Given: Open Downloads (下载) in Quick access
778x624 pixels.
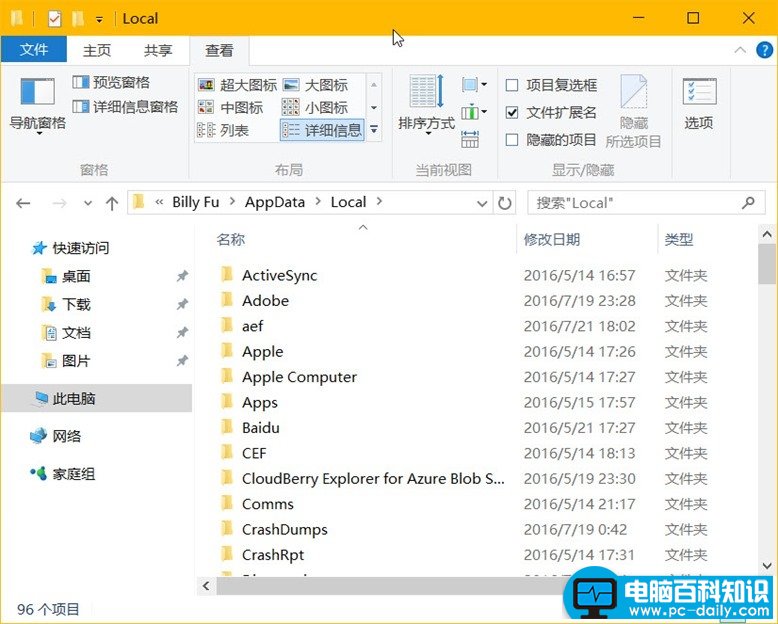Looking at the screenshot, I should 66,304.
